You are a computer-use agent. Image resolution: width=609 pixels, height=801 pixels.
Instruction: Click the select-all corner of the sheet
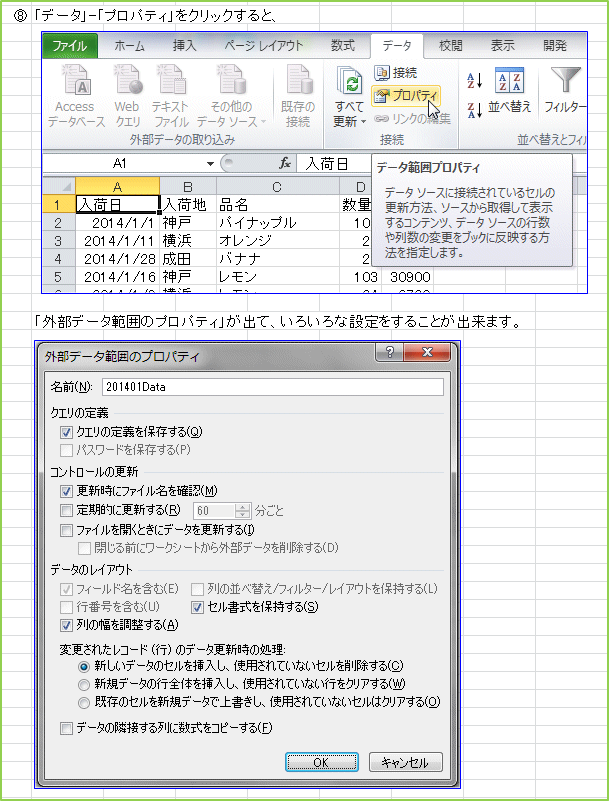coord(58,186)
